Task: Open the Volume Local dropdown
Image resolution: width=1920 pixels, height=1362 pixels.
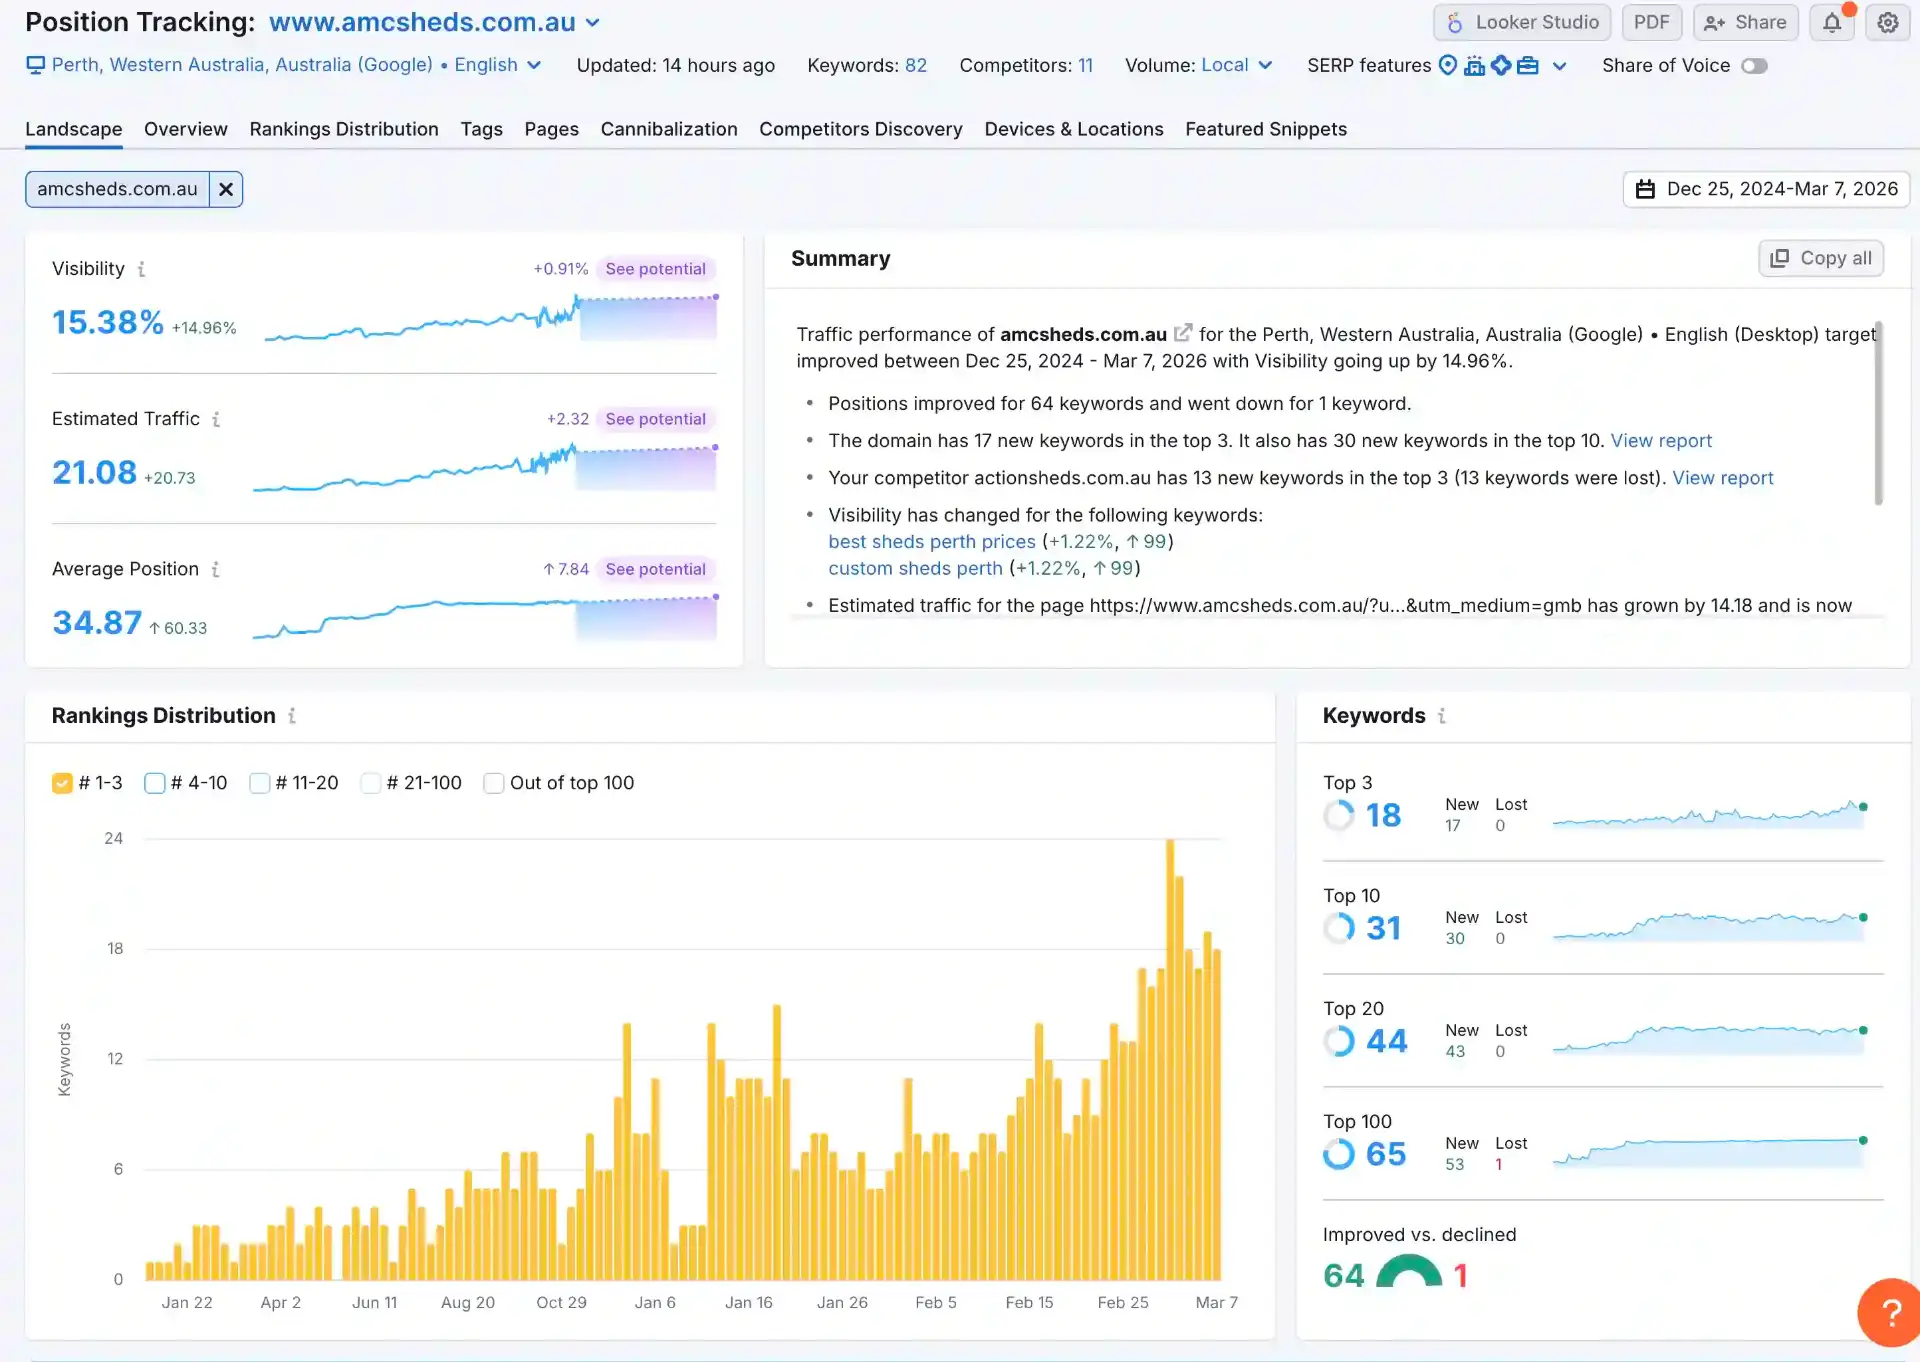Action: [x=1237, y=65]
